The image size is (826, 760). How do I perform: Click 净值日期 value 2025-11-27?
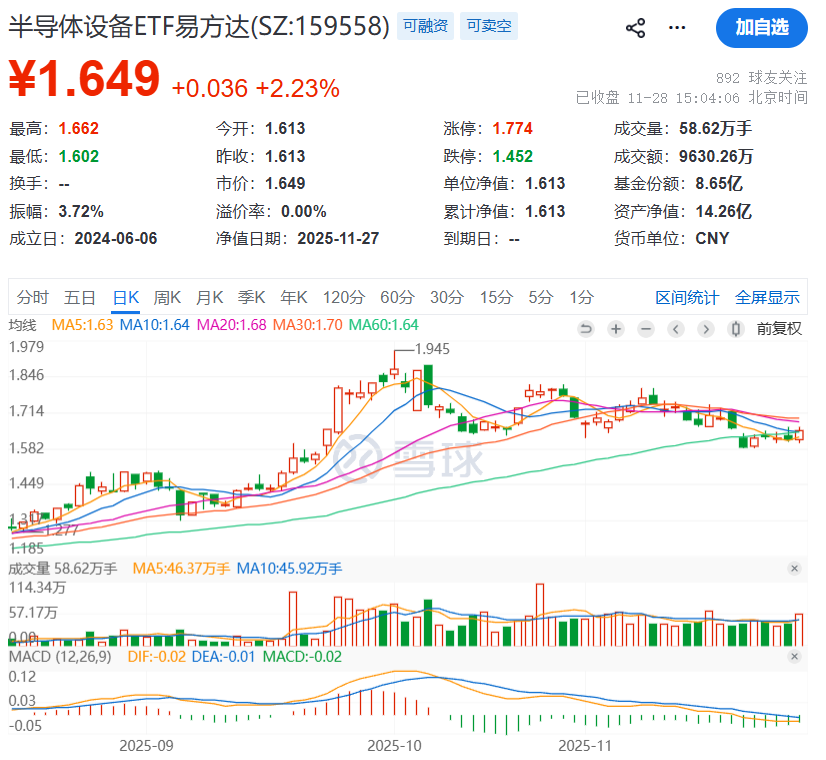pos(338,239)
